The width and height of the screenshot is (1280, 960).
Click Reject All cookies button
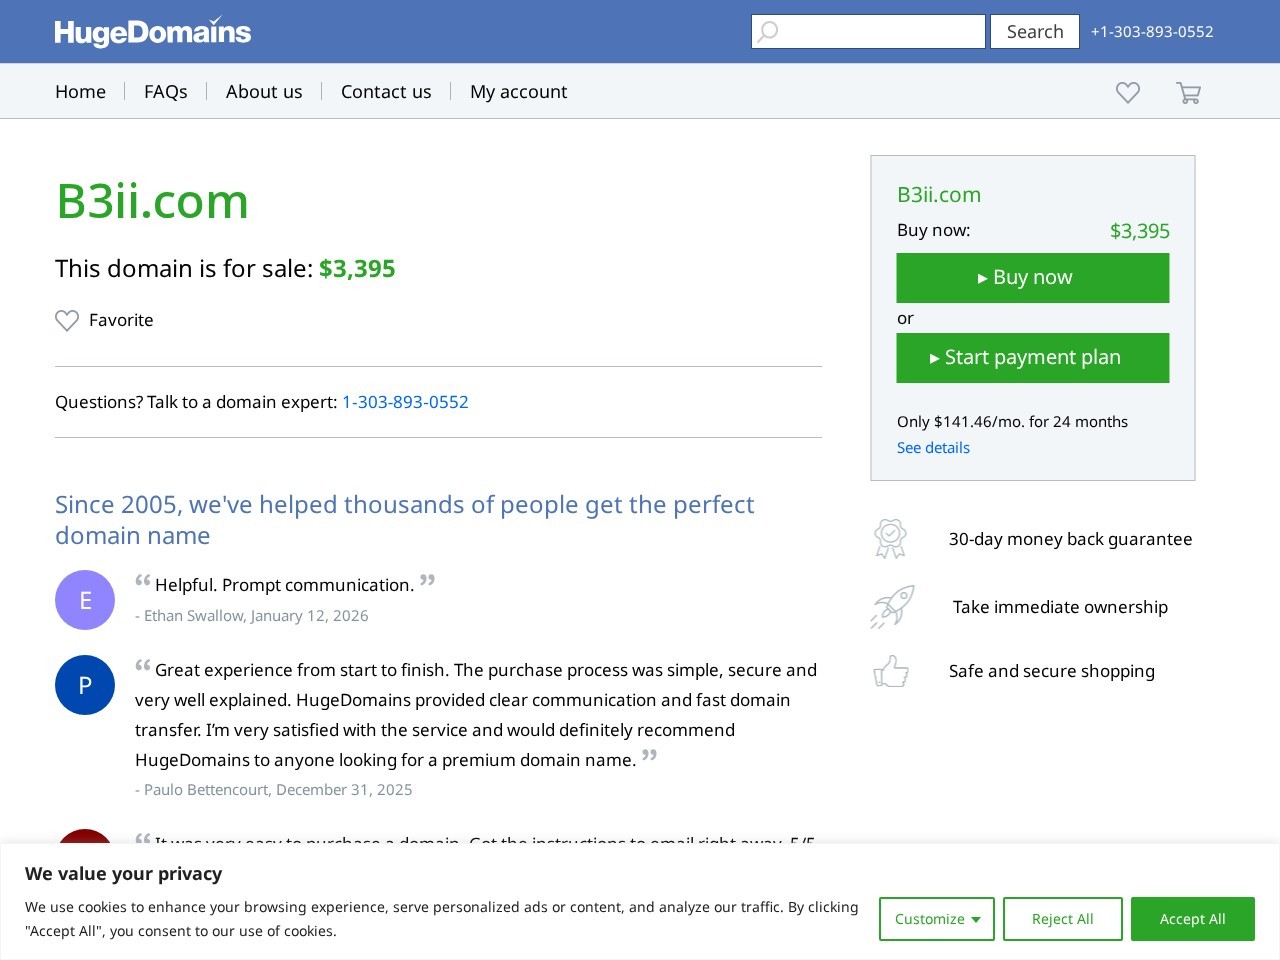point(1062,919)
